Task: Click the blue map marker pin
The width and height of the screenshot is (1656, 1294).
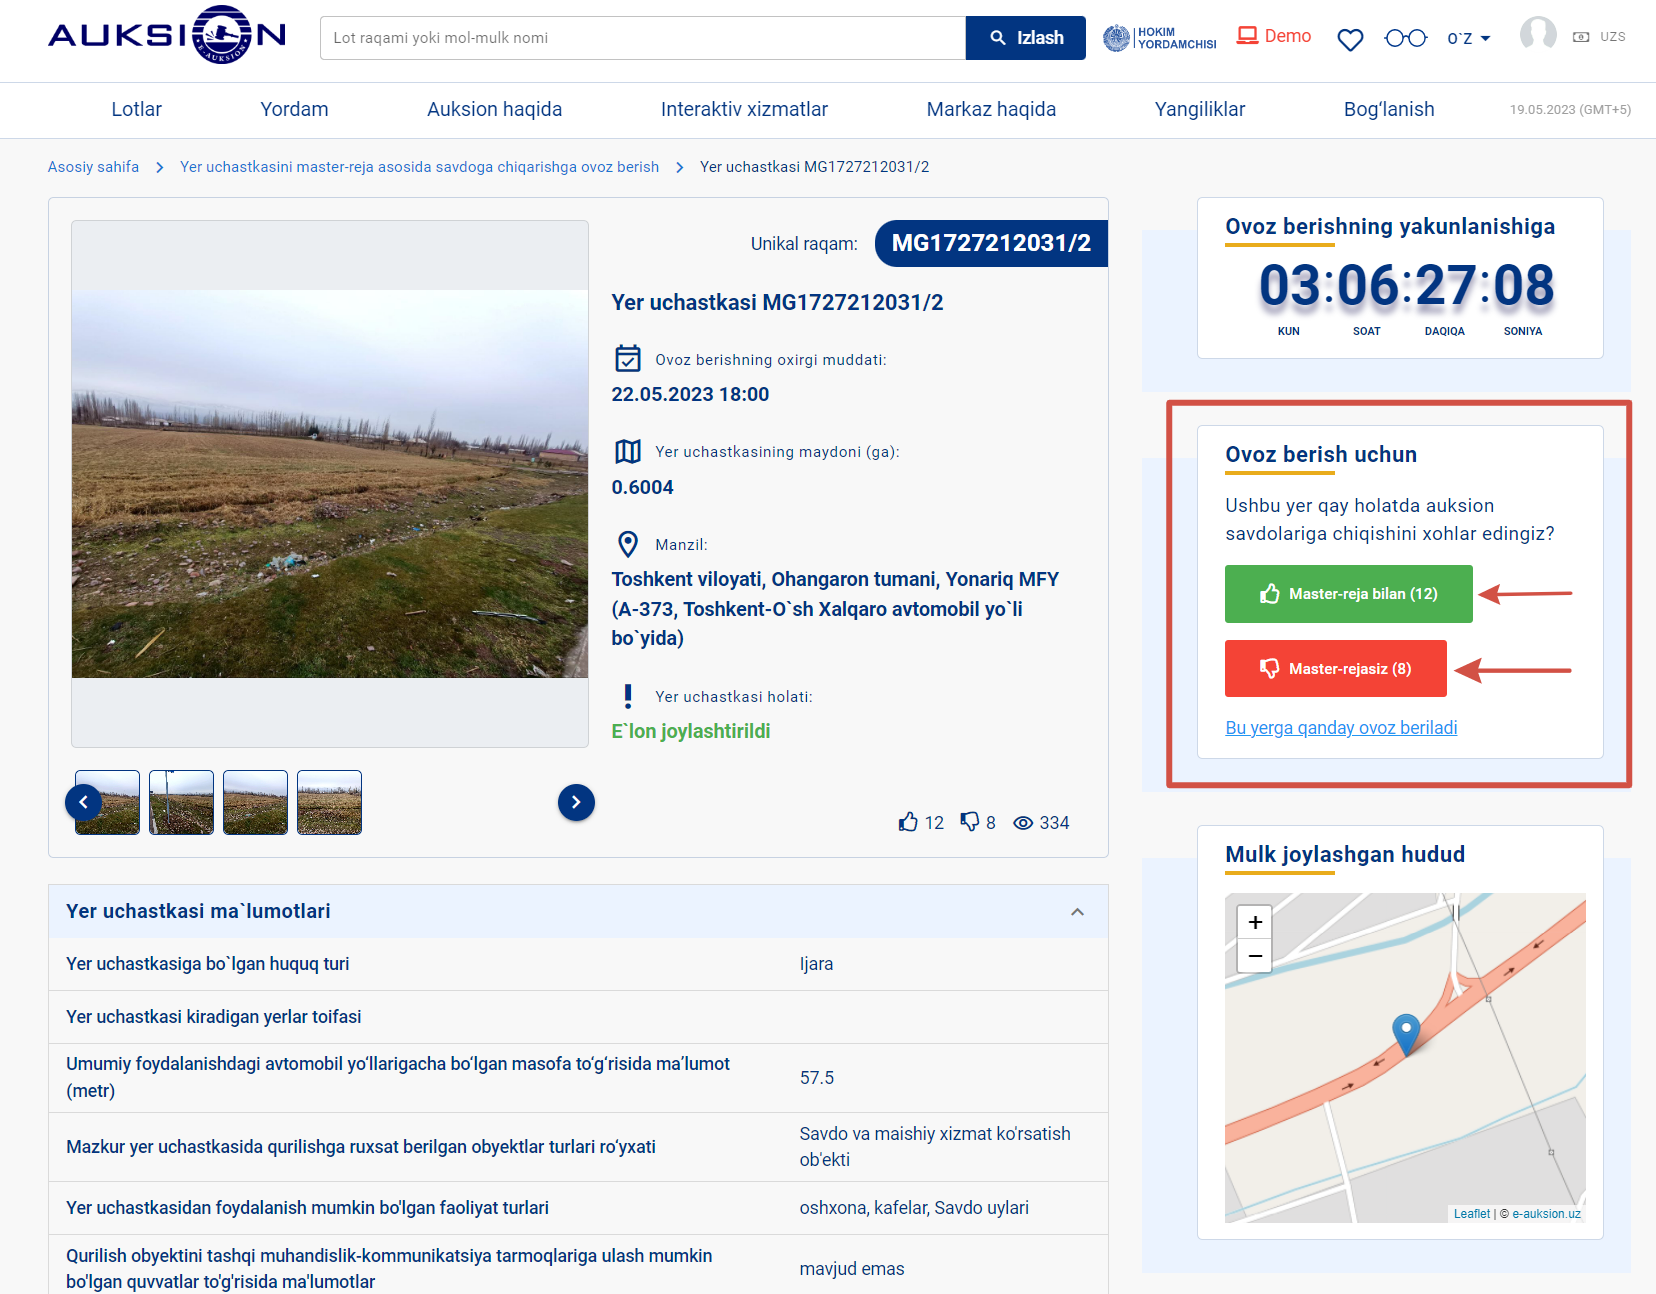Action: point(1406,1034)
